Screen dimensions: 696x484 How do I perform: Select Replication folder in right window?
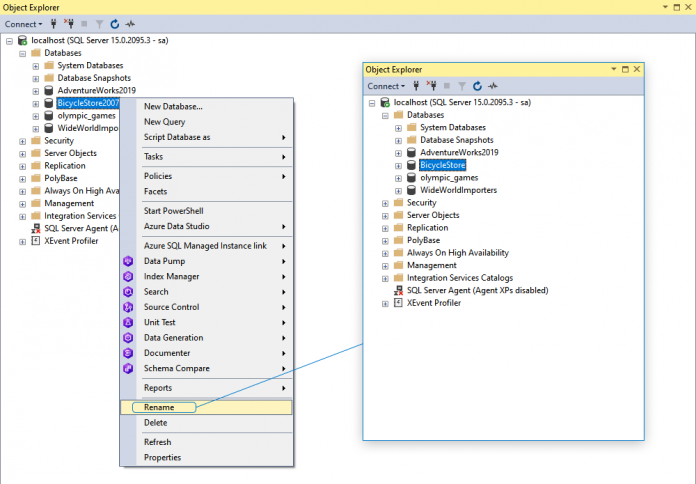tap(427, 228)
